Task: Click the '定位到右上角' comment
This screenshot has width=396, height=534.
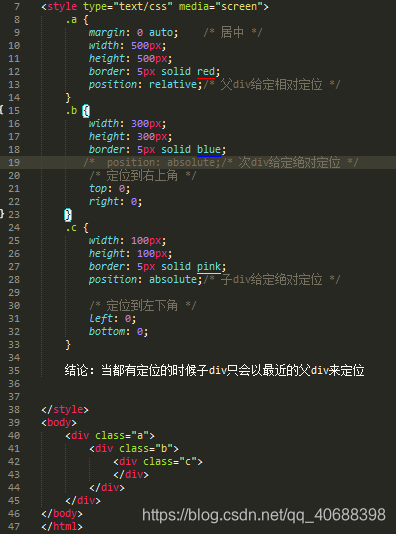Action: click(142, 176)
